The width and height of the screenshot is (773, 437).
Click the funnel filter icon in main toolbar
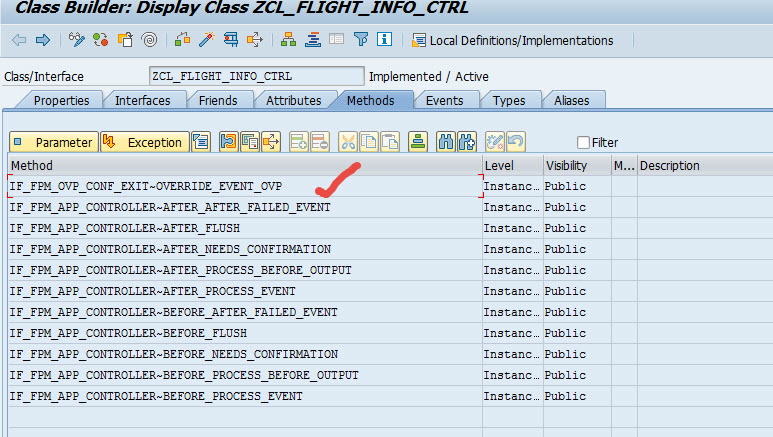(x=361, y=39)
